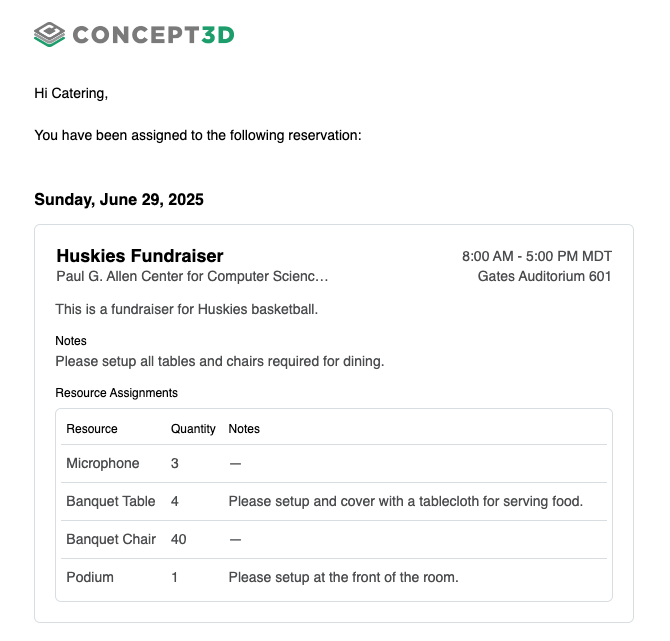Open the Huskies Fundraiser event title
670x641 pixels.
click(x=140, y=256)
